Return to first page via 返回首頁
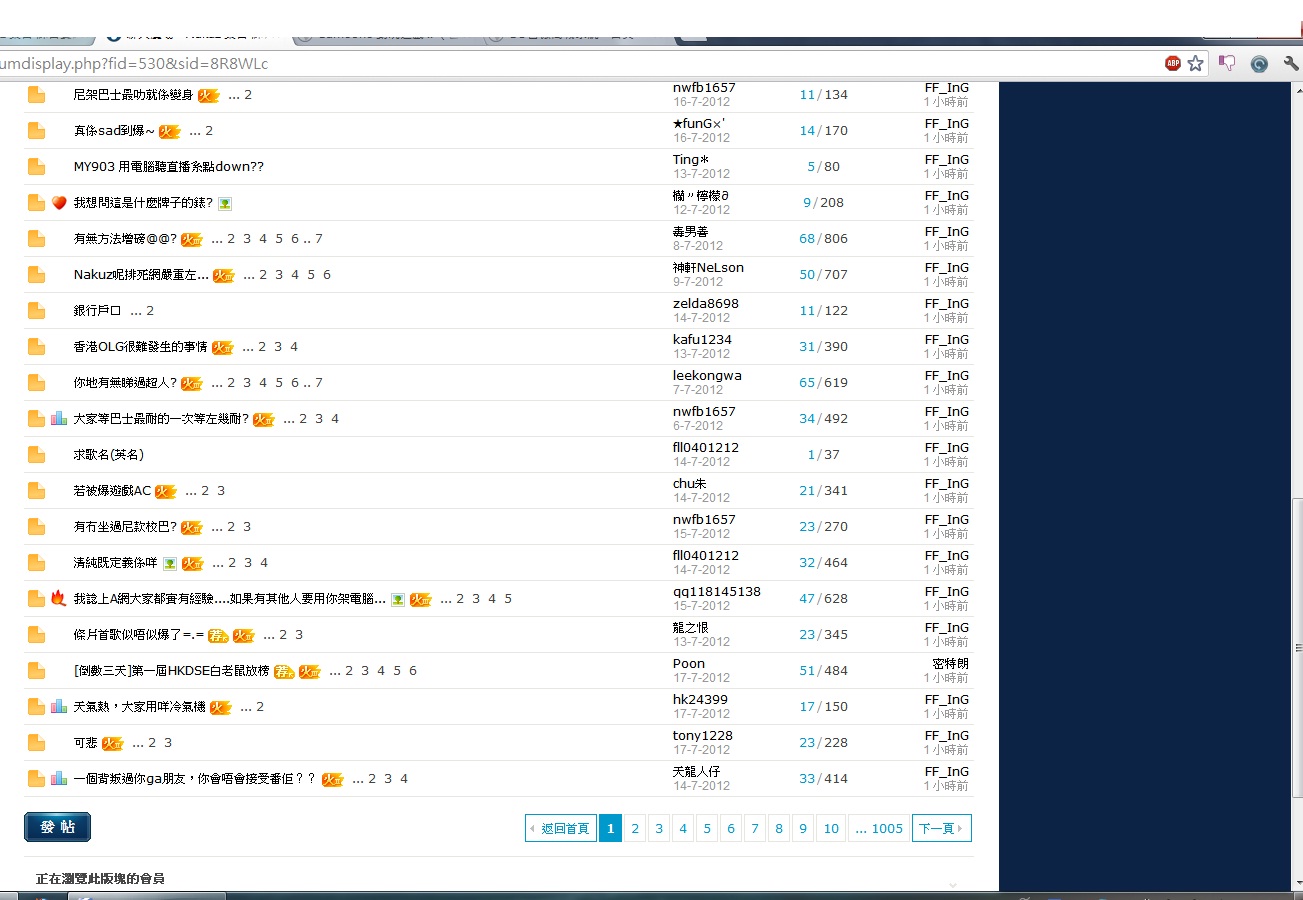Viewport: 1303px width, 900px height. pos(560,828)
